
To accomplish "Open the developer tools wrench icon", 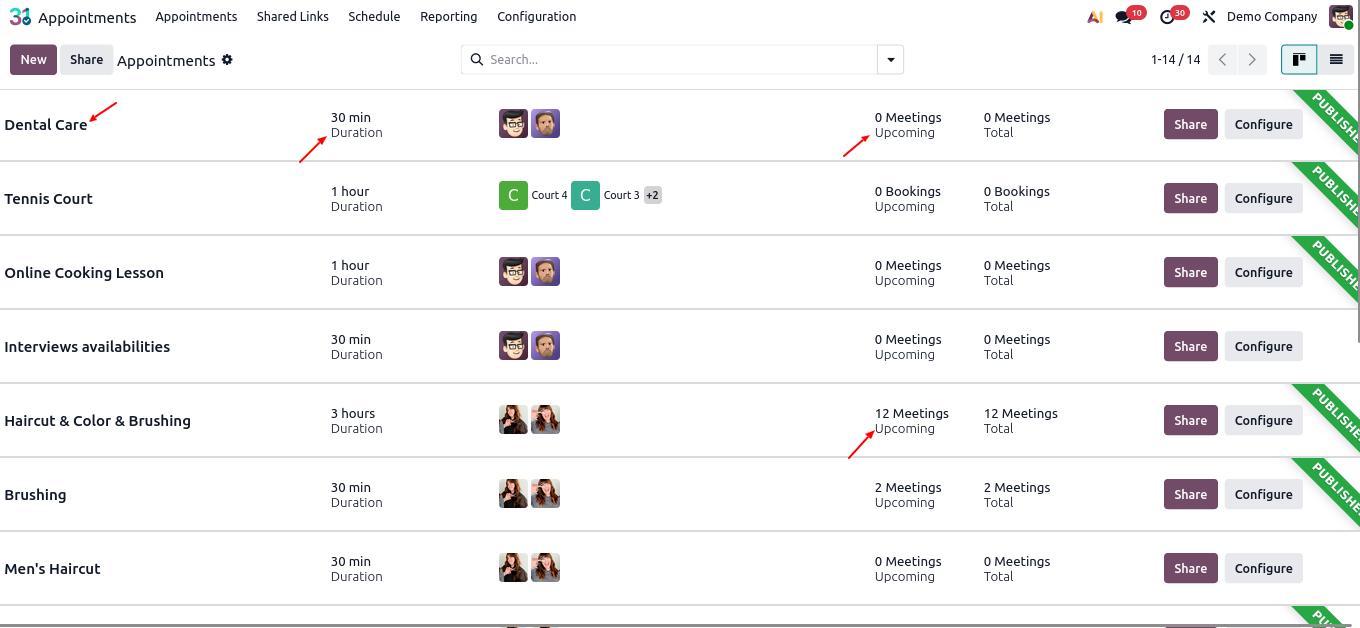I will click(1209, 17).
